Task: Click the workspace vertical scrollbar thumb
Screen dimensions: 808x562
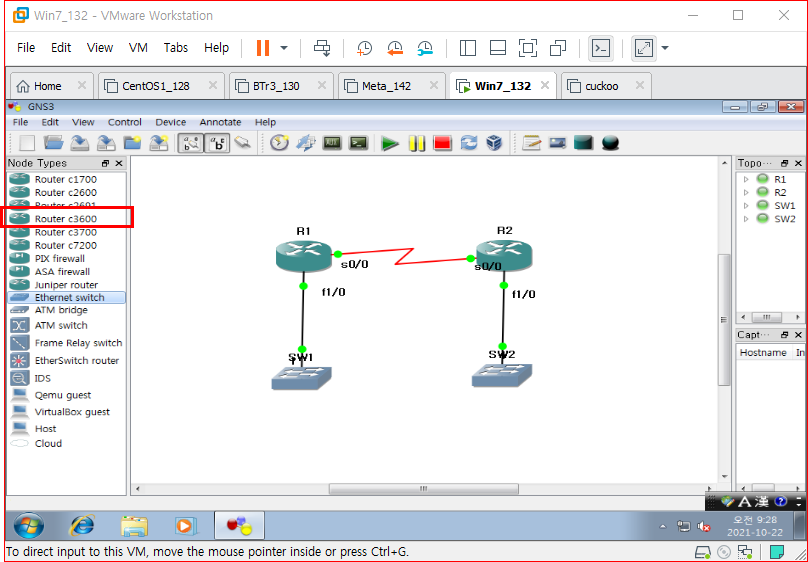Action: pyautogui.click(x=724, y=319)
